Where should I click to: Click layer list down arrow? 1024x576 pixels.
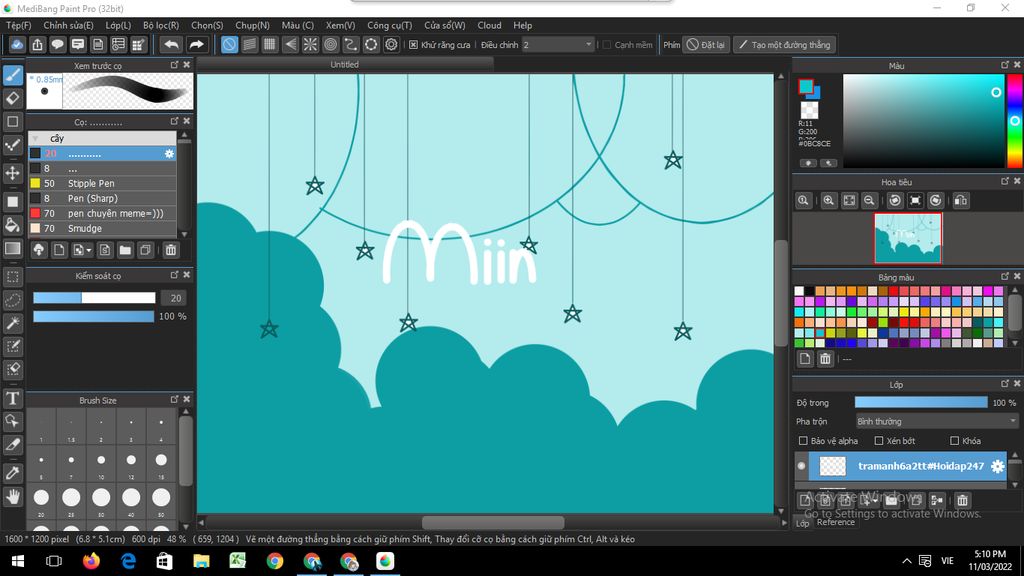[x=1015, y=485]
